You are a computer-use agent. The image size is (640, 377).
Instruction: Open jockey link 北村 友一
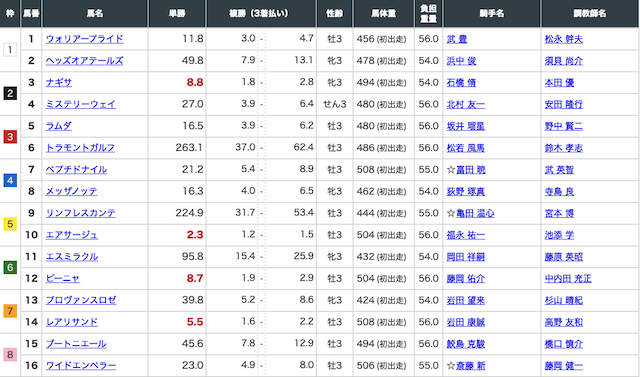tap(466, 104)
